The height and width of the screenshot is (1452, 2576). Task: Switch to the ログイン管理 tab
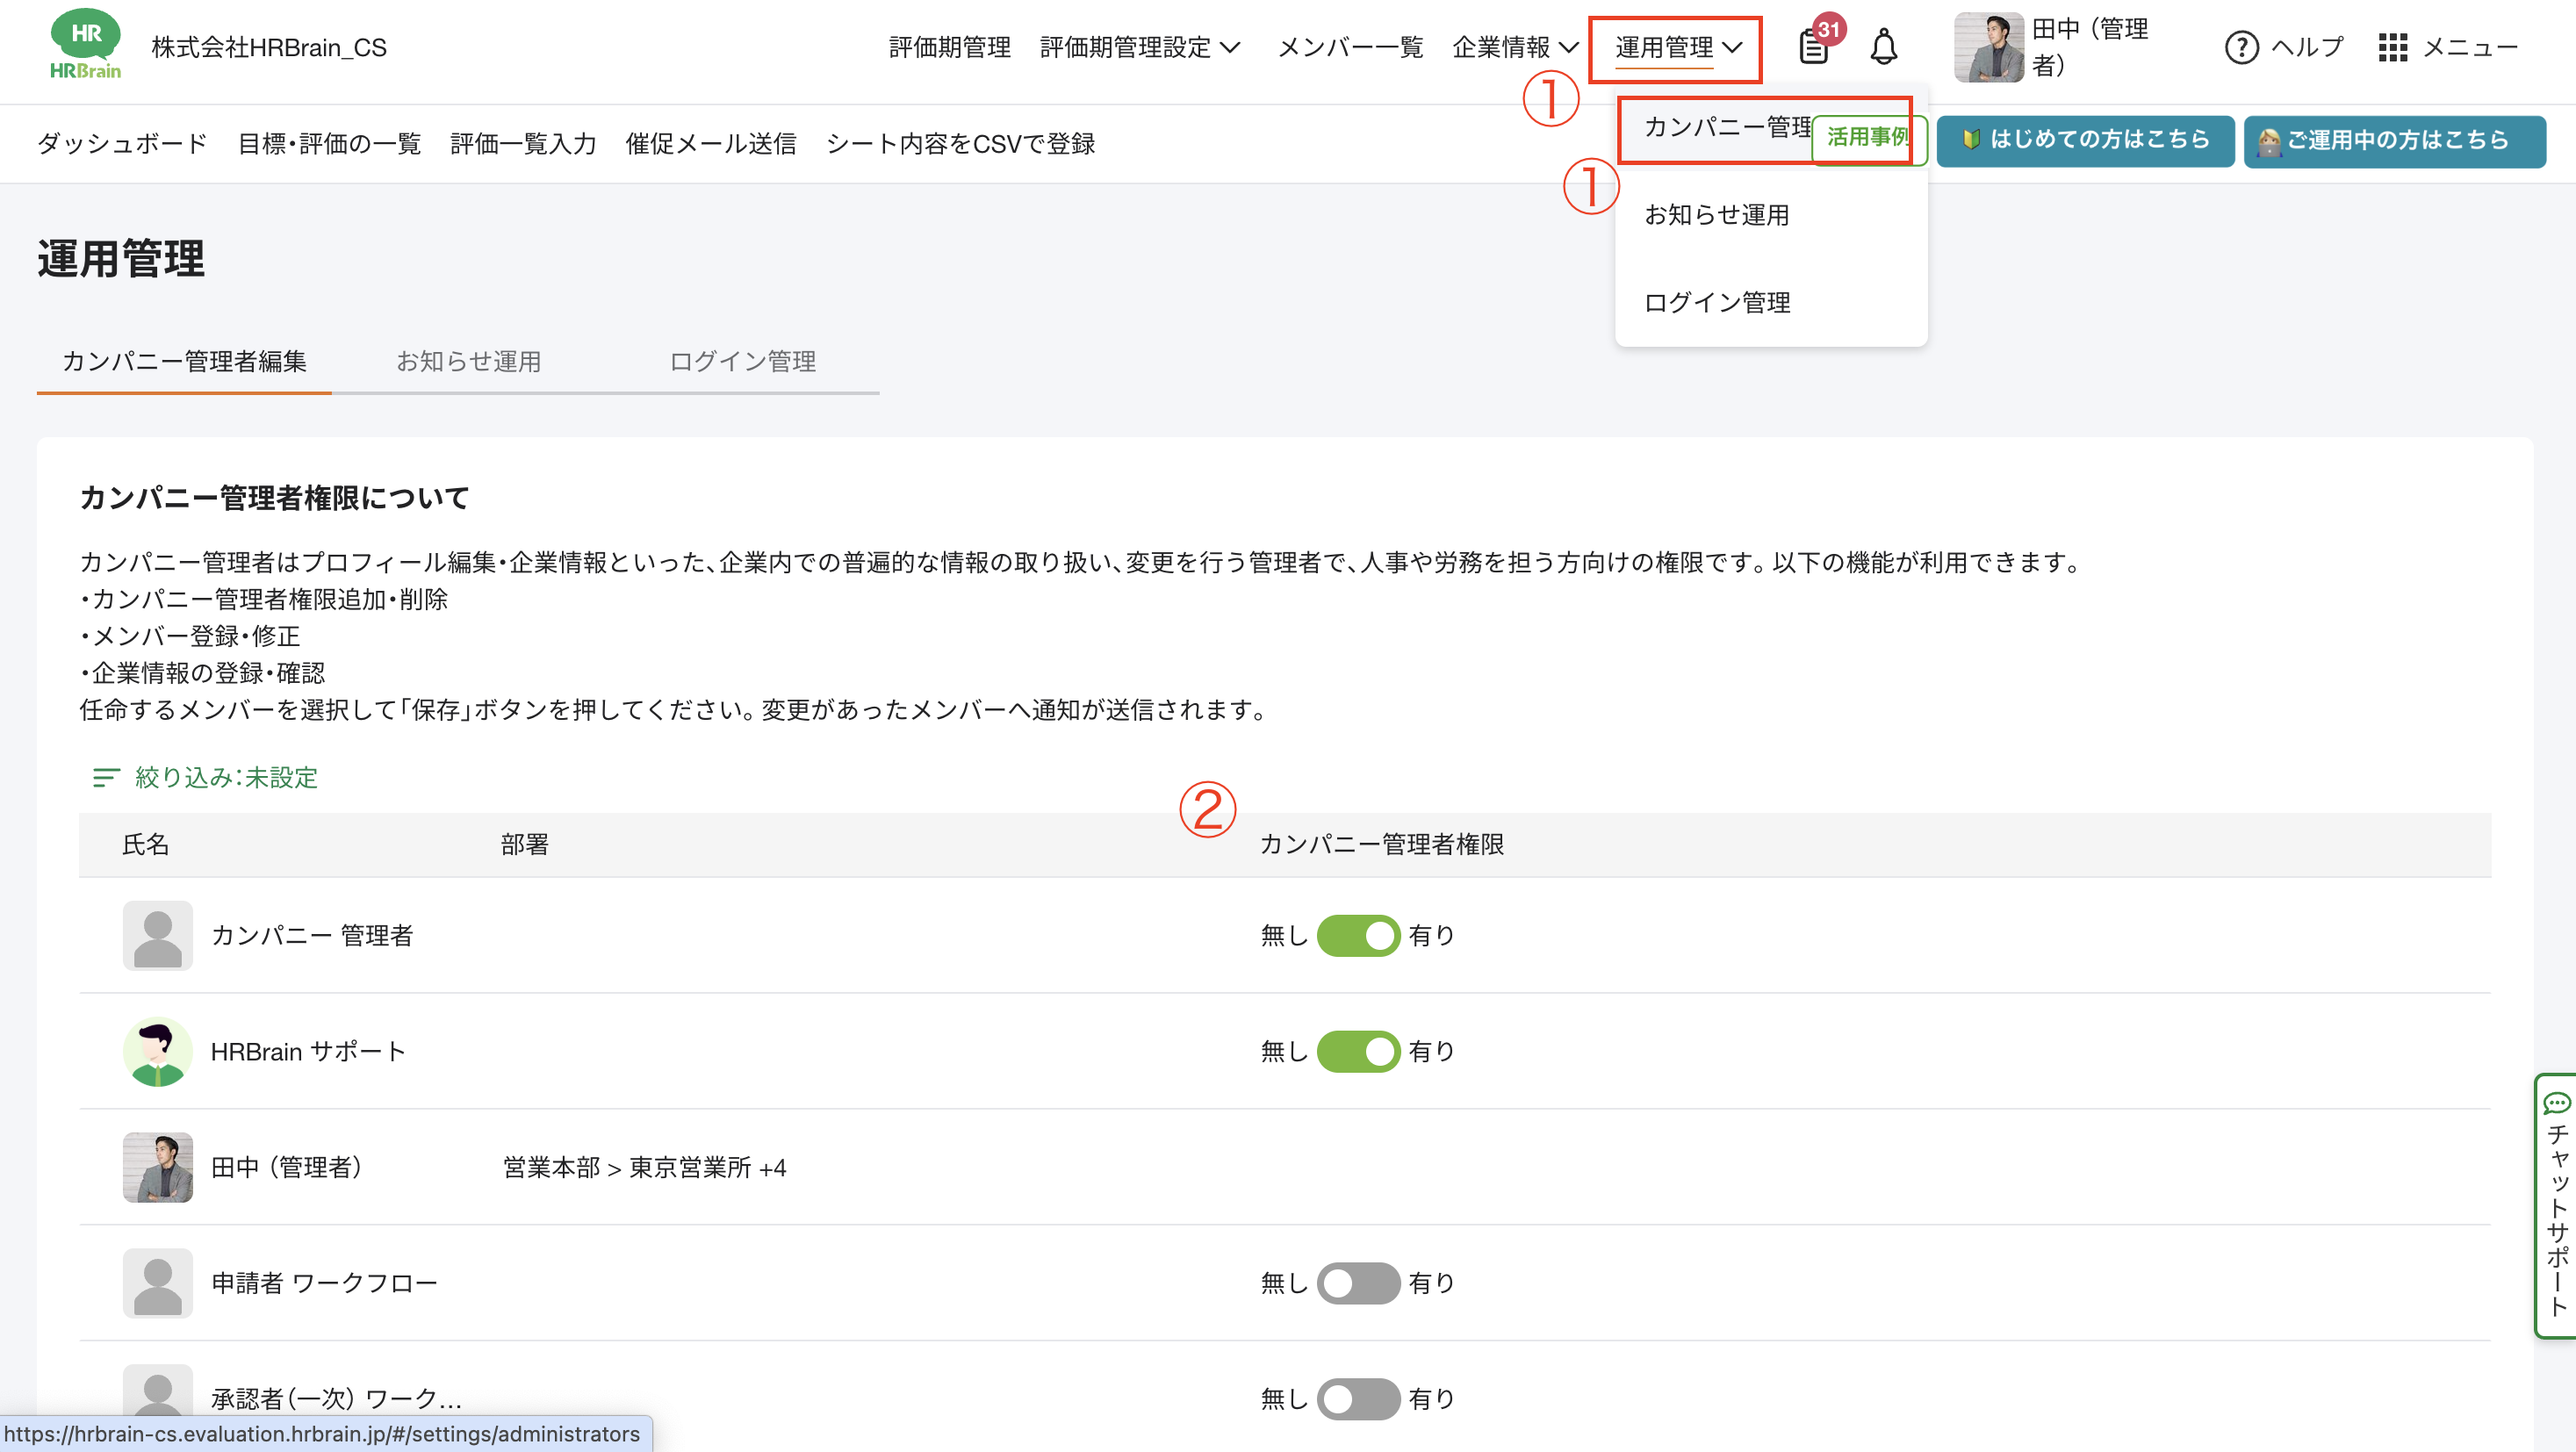coord(742,361)
